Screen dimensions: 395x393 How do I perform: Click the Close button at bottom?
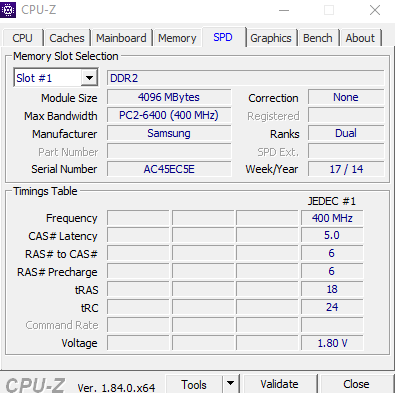356,384
